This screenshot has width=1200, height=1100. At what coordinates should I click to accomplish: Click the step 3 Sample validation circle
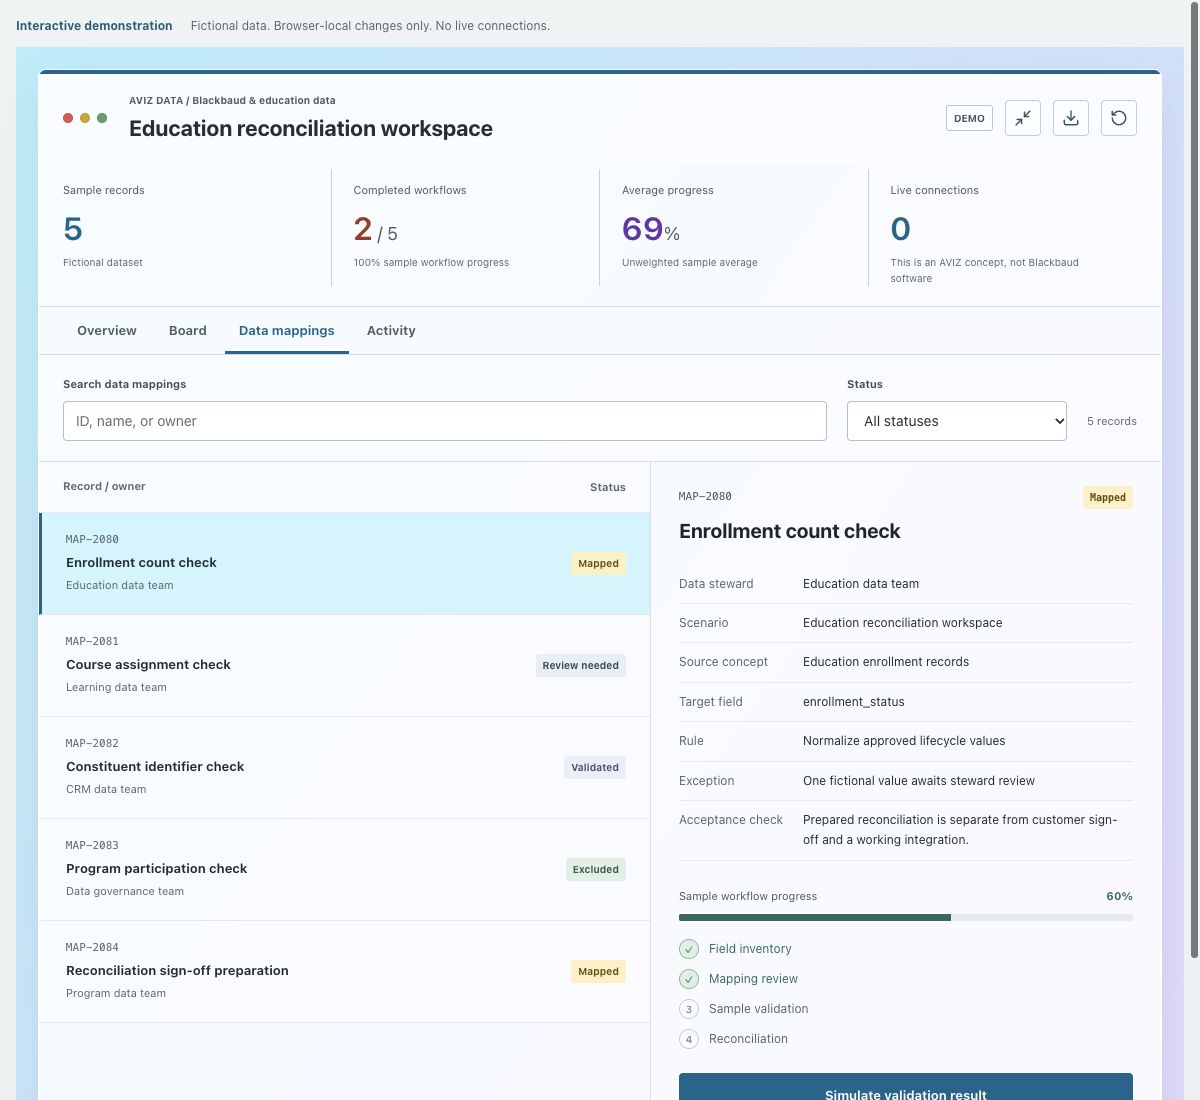[689, 1009]
